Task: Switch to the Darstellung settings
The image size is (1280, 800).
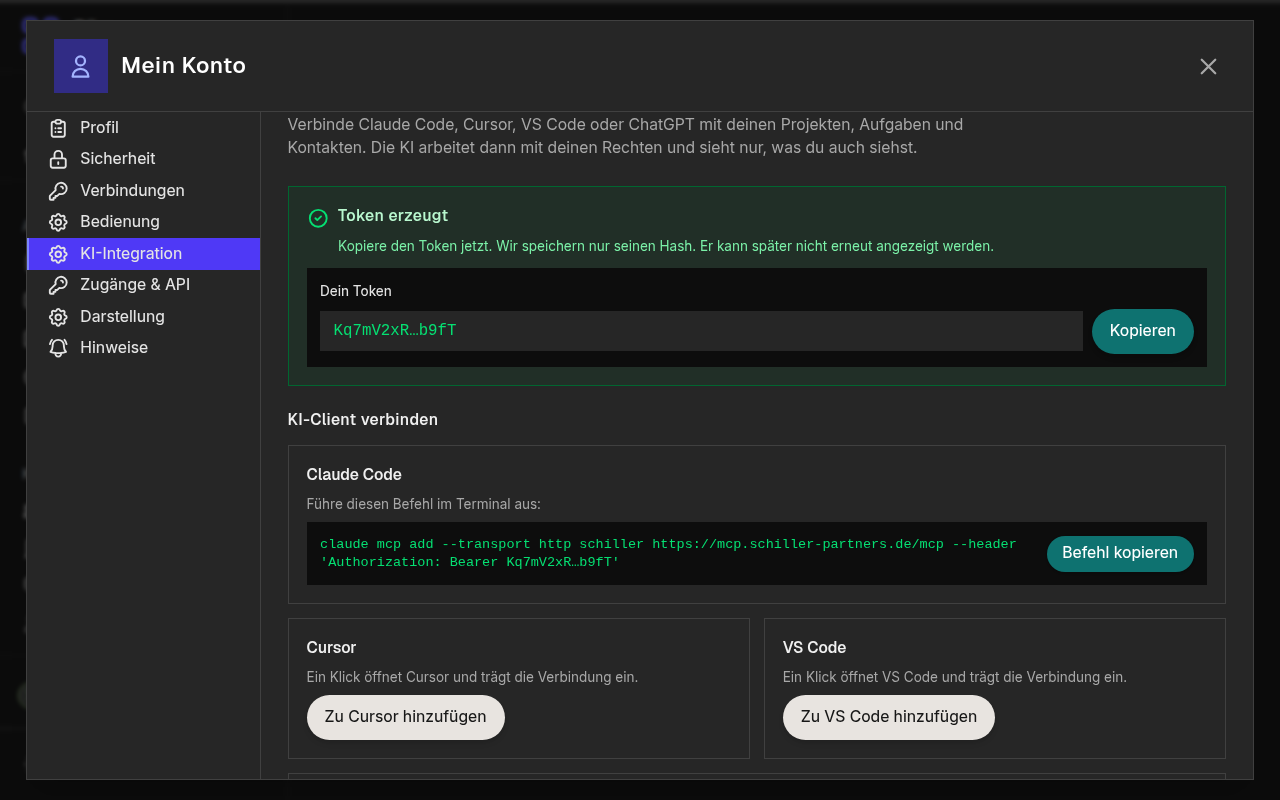Action: pos(144,317)
